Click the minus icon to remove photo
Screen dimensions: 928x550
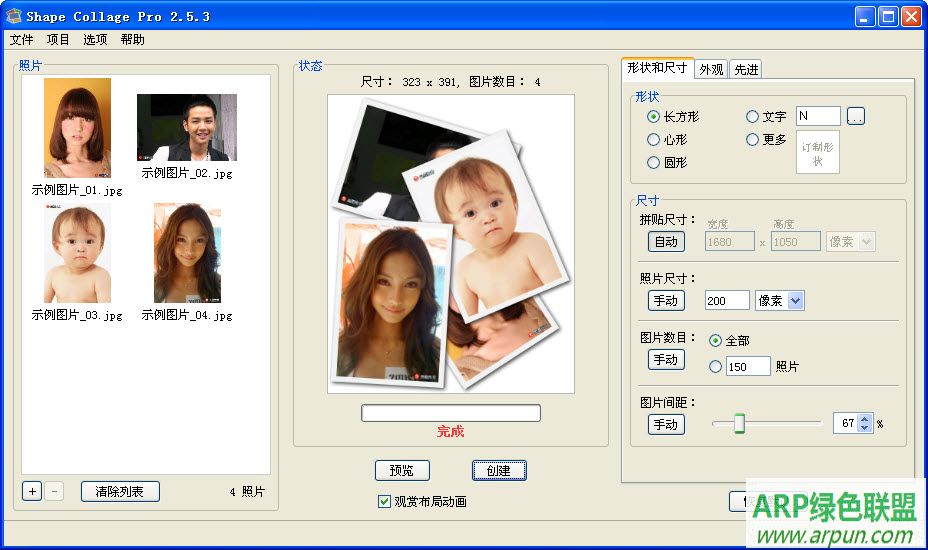tap(54, 491)
